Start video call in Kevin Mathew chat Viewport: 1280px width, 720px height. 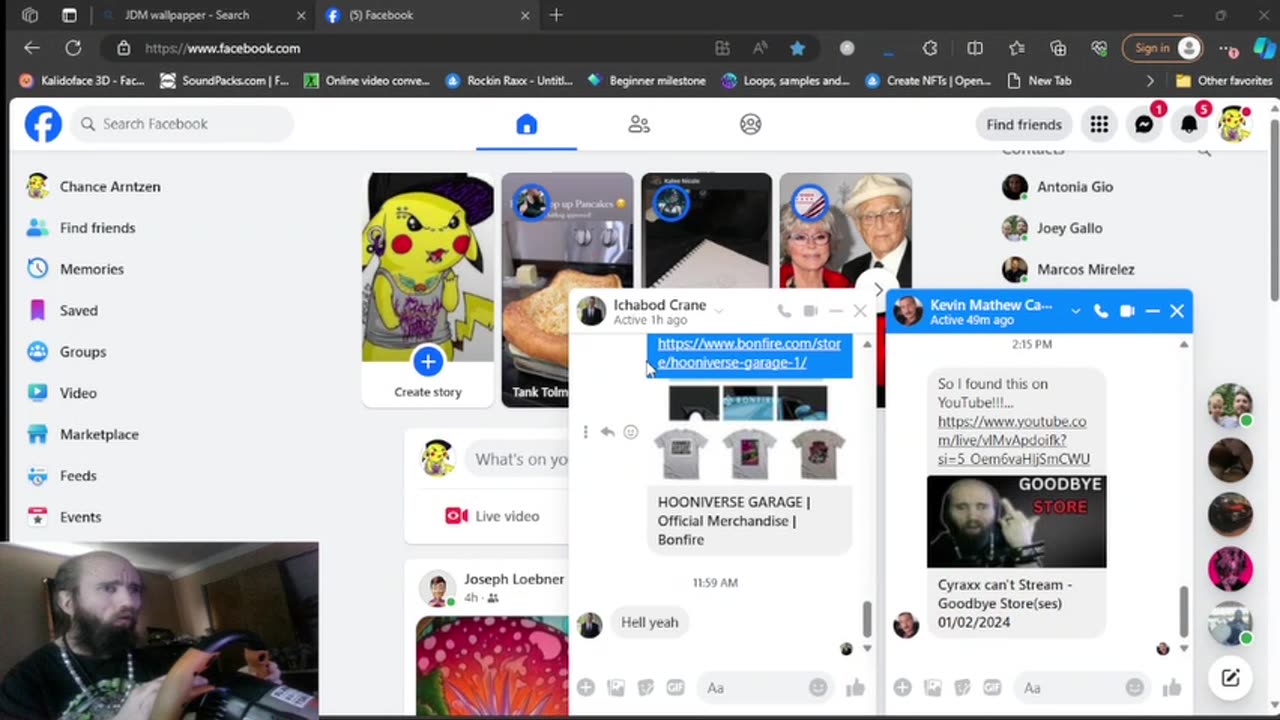(1127, 311)
